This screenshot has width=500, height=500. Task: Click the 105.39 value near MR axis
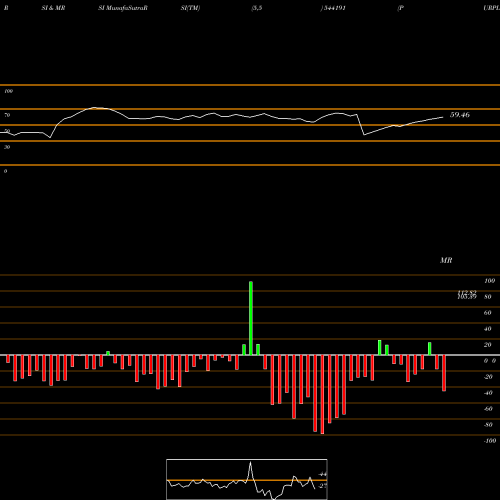[467, 297]
